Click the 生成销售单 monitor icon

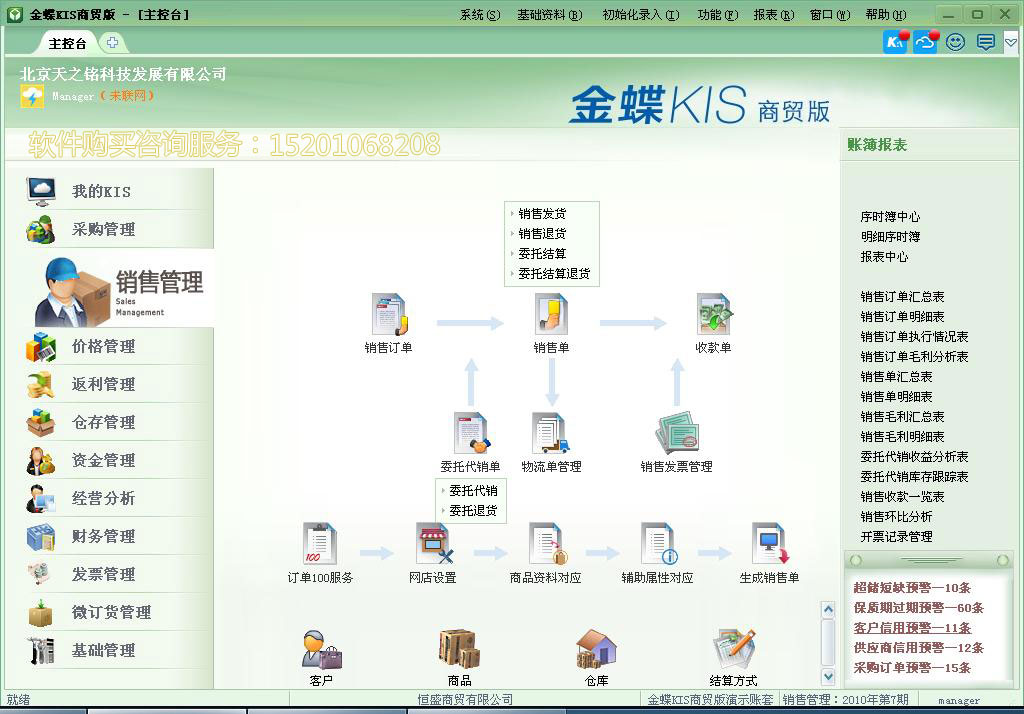(x=768, y=544)
